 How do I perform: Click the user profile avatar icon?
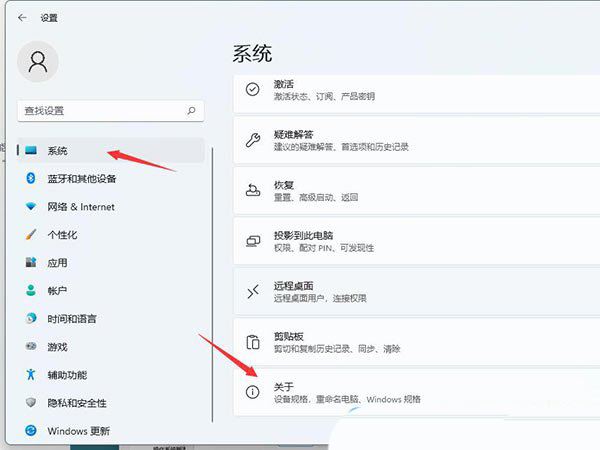tap(38, 63)
